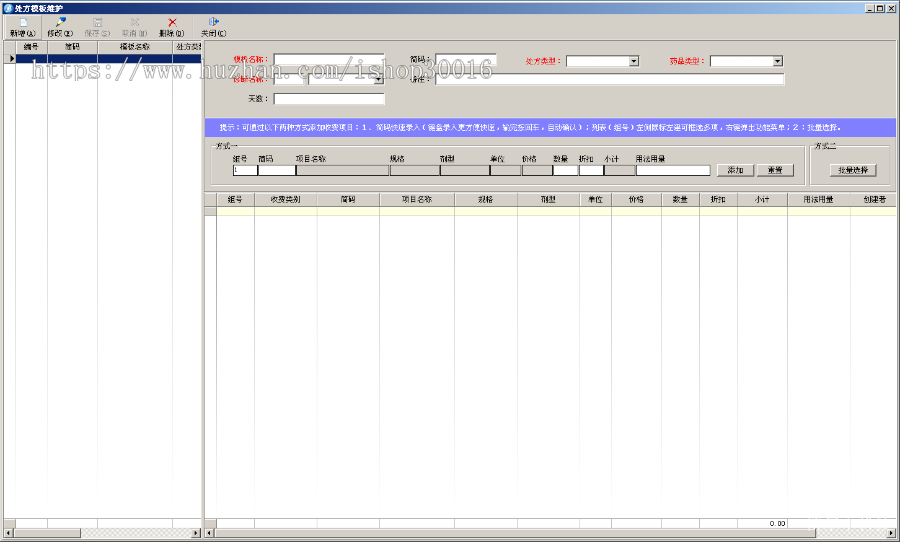Click the top form 简码 input field
The height and width of the screenshot is (542, 900).
click(465, 60)
